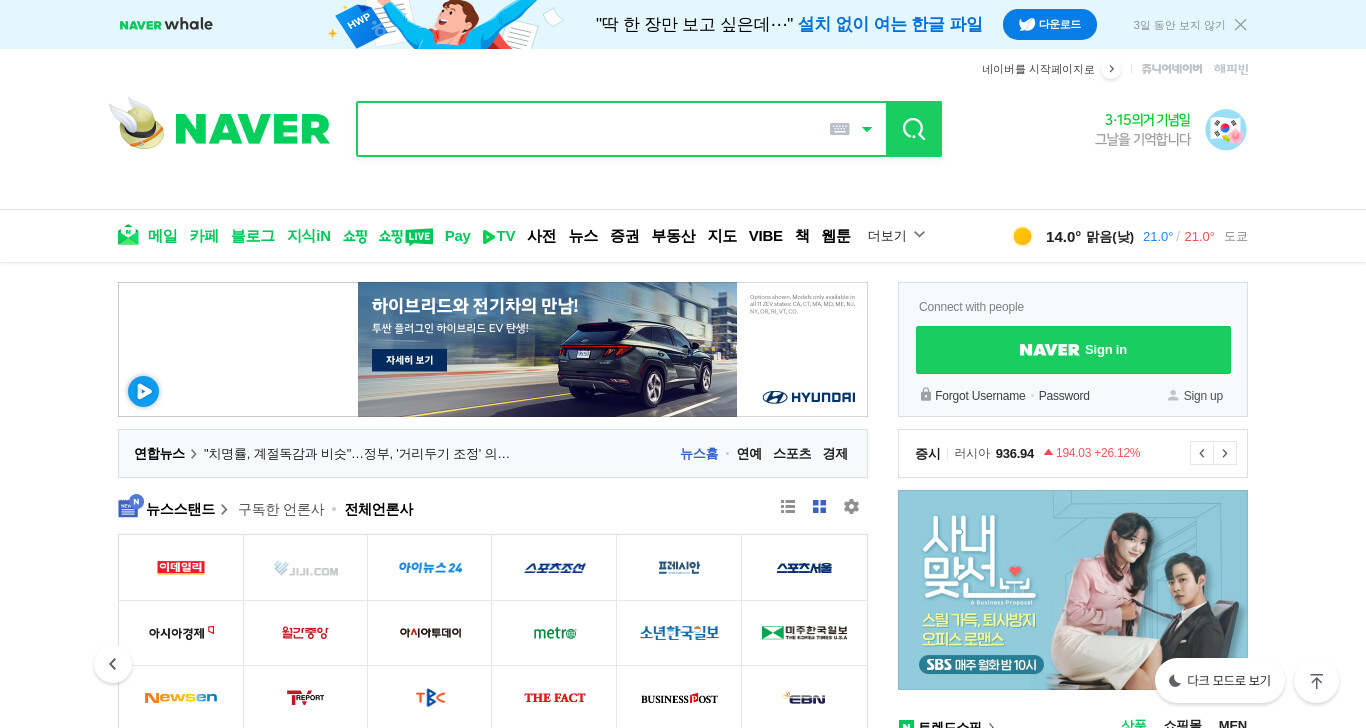
Task: Open the 해피빈 link
Action: tap(1231, 69)
